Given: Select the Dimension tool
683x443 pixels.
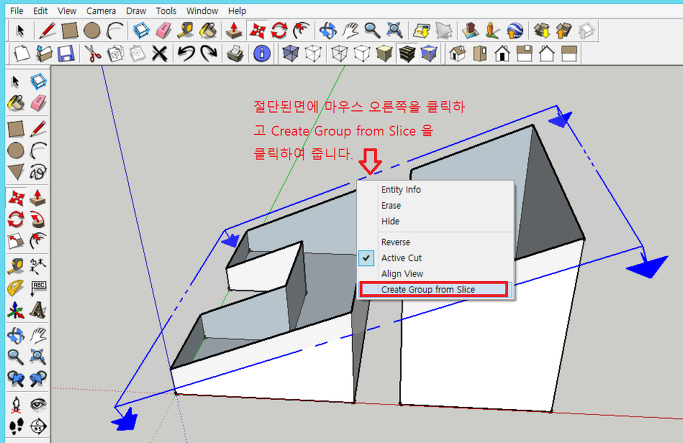Looking at the screenshot, I should pos(38,266).
